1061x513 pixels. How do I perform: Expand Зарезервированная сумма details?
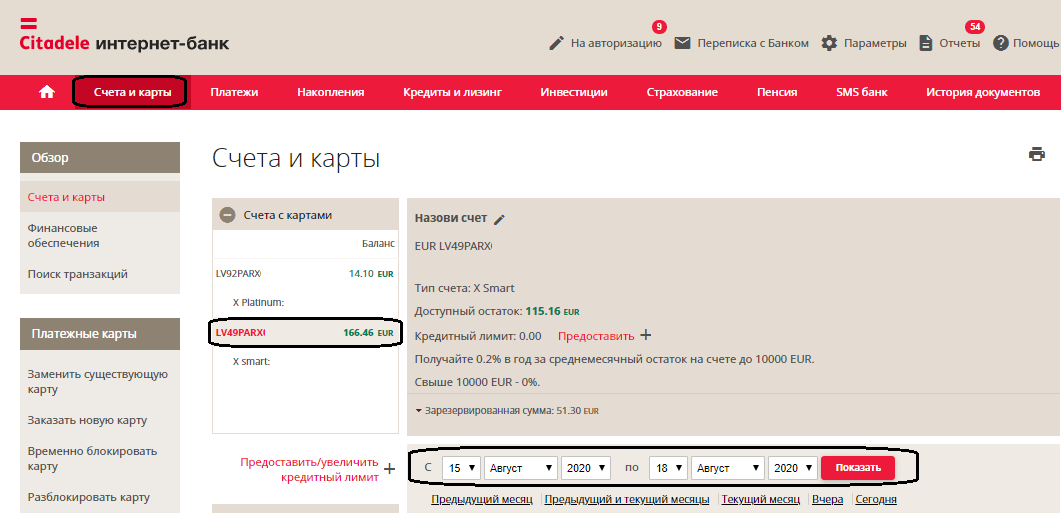[x=419, y=411]
